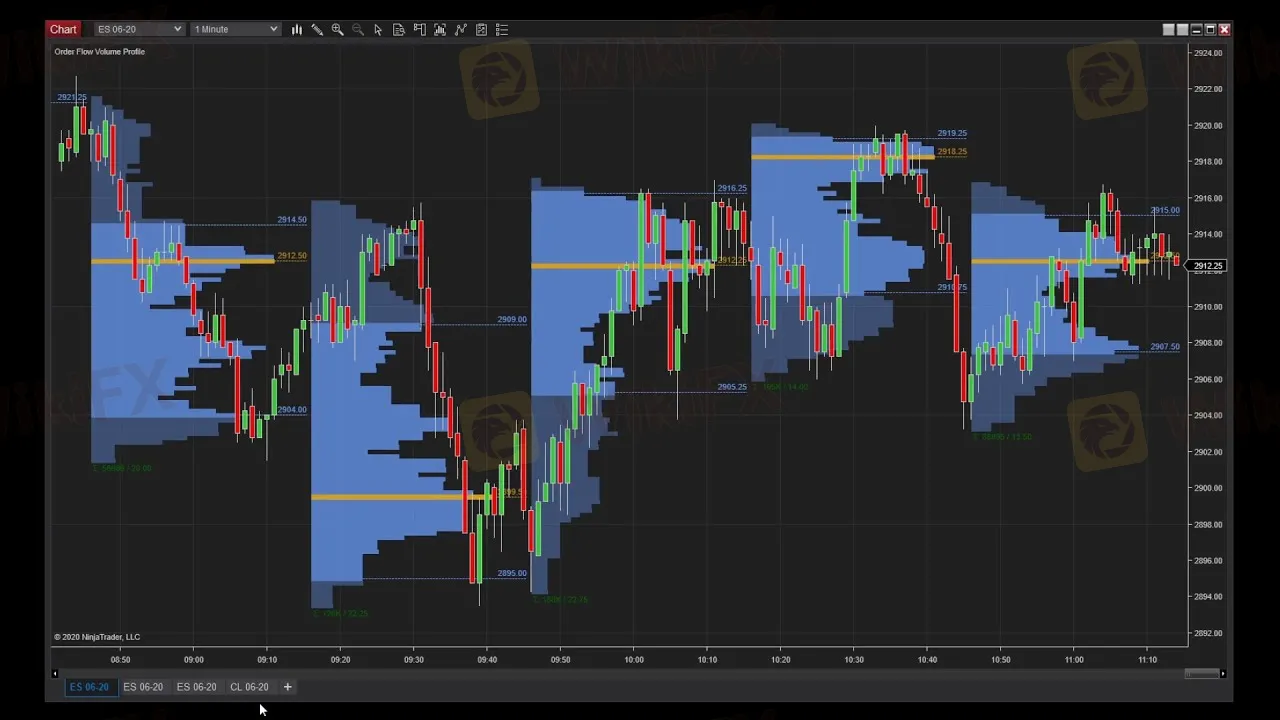Select the cursor pointer tool

378,30
